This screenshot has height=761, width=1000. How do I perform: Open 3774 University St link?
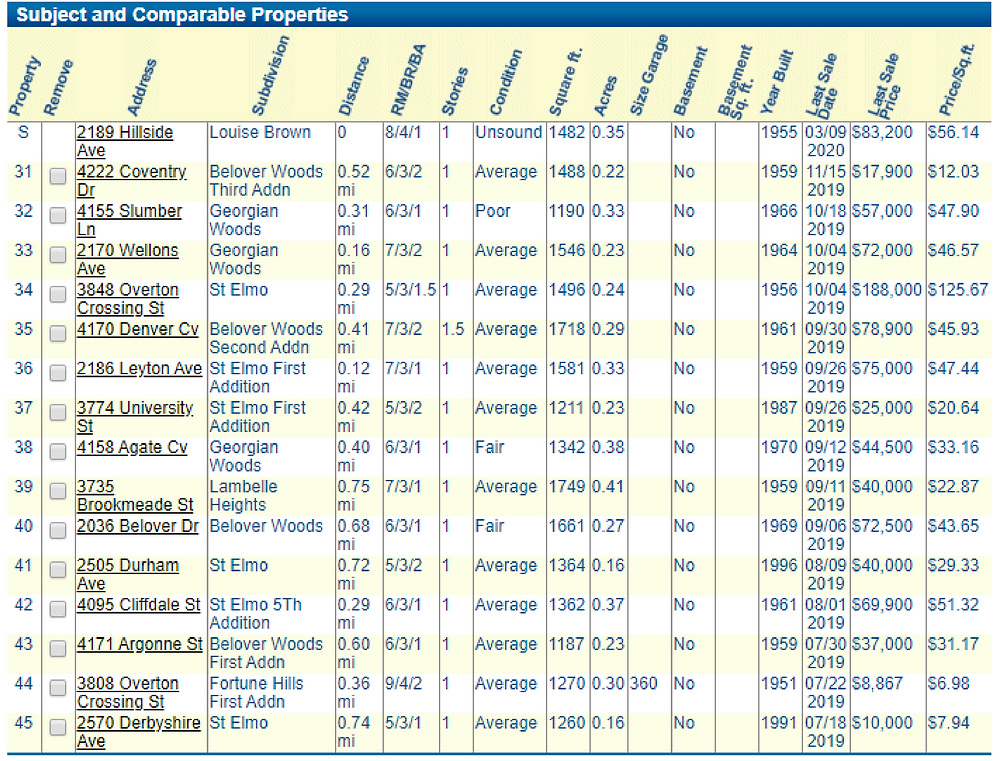pyautogui.click(x=135, y=417)
